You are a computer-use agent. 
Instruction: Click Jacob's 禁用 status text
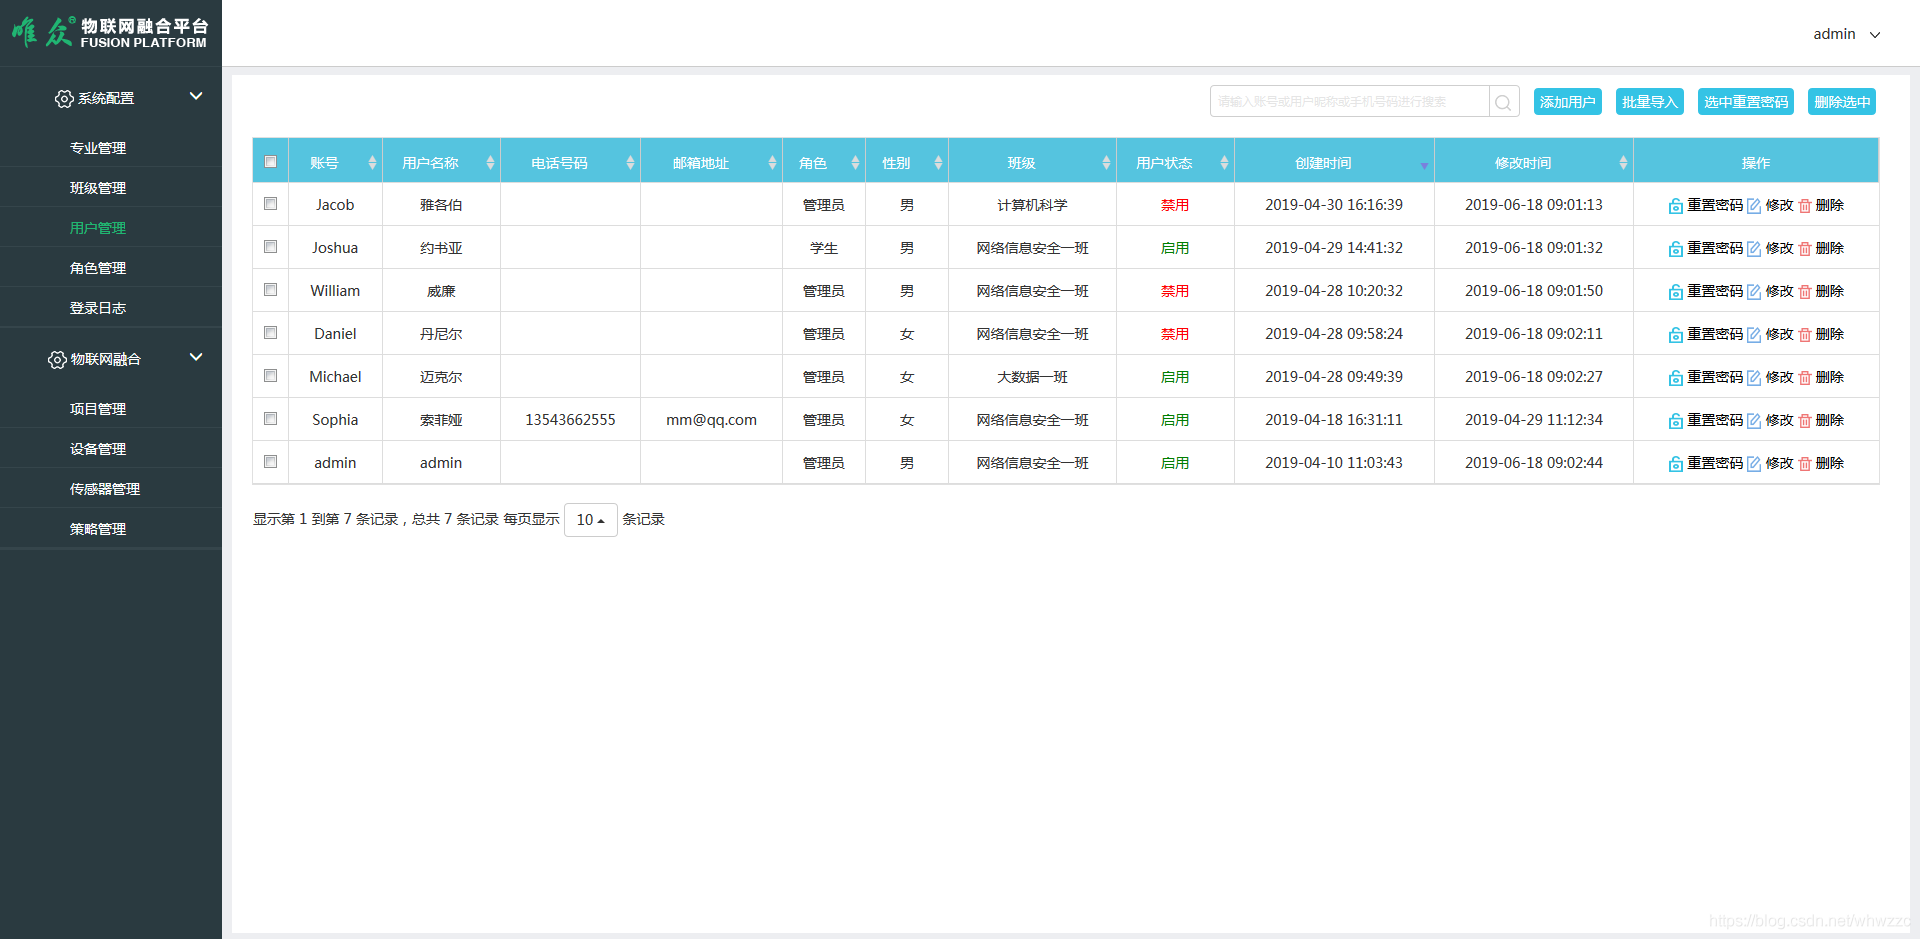click(1175, 205)
